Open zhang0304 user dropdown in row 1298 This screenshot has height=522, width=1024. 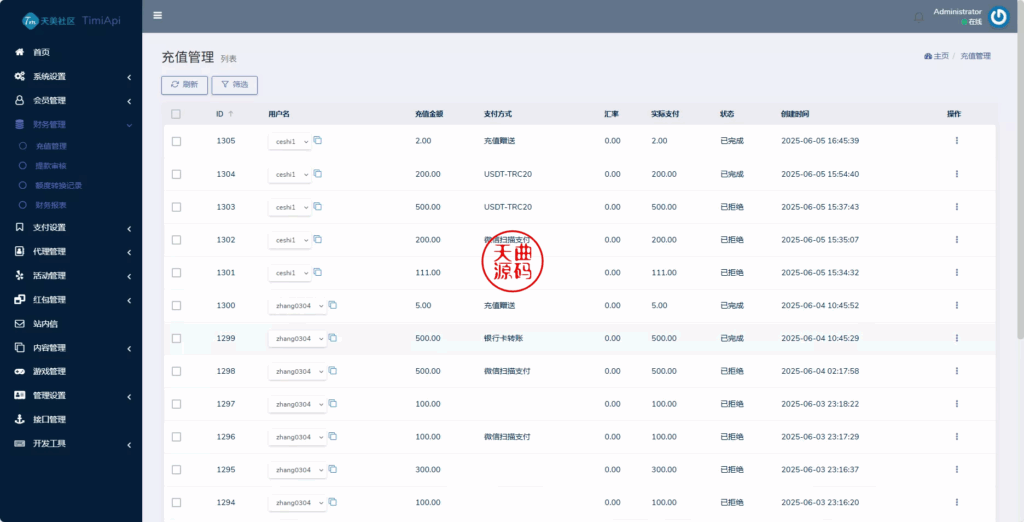[297, 371]
